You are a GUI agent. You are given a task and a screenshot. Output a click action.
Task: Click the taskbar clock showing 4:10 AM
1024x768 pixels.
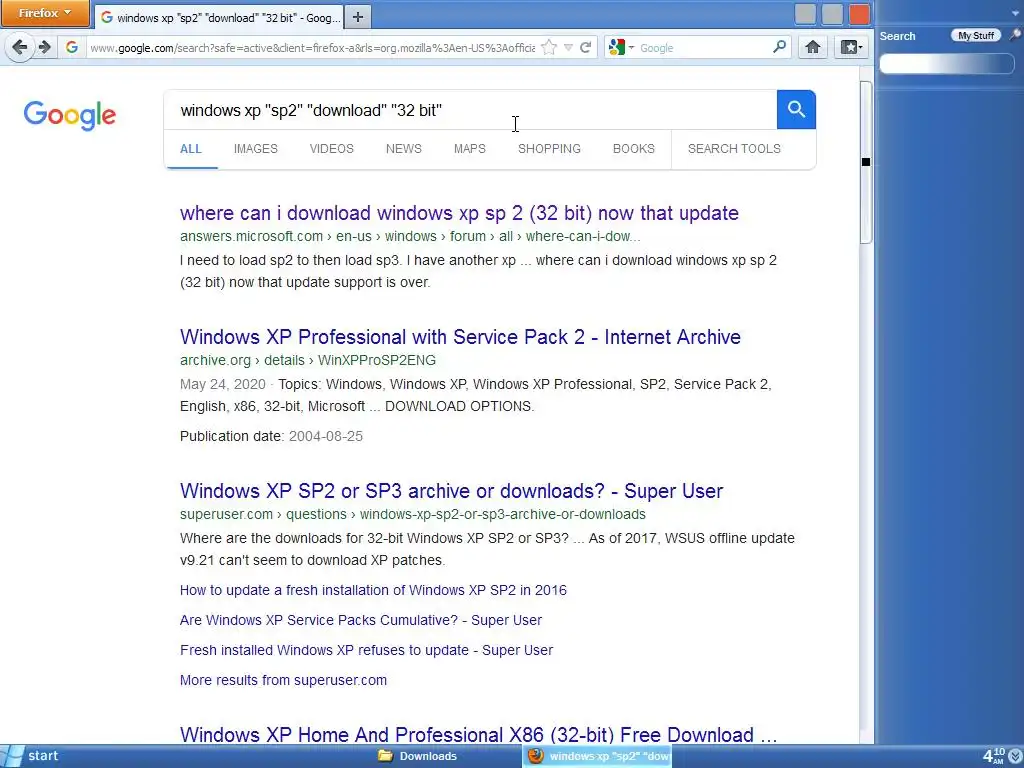coord(994,756)
